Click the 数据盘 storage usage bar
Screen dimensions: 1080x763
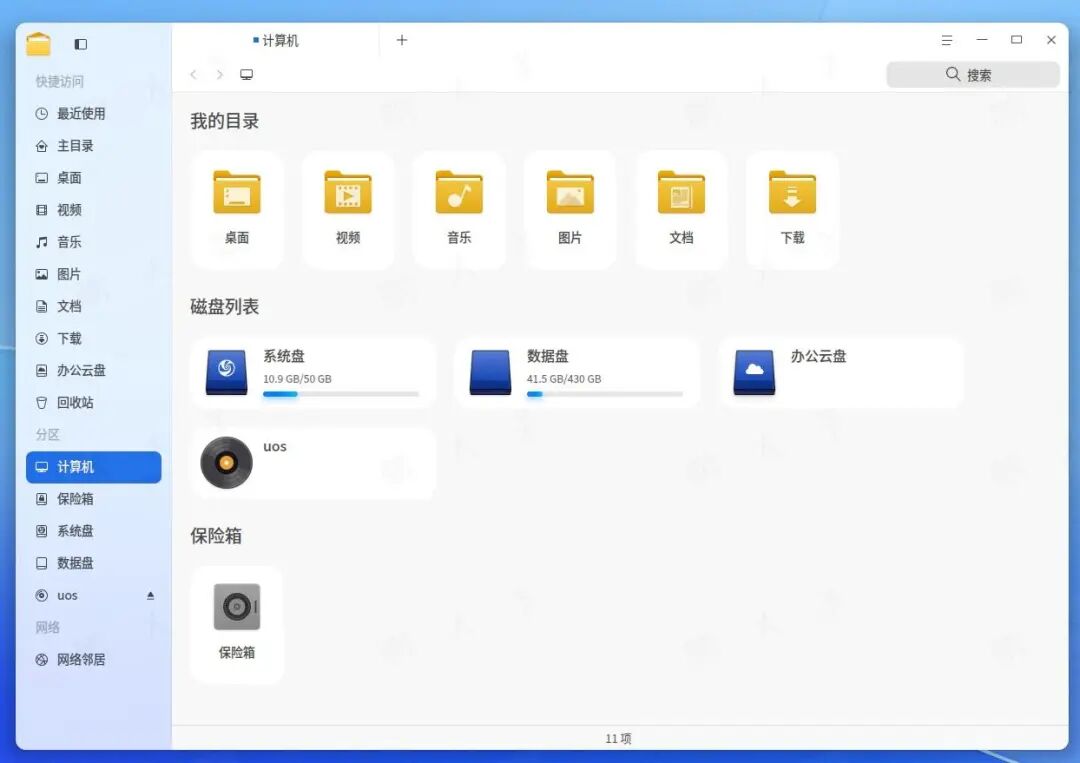tap(604, 394)
